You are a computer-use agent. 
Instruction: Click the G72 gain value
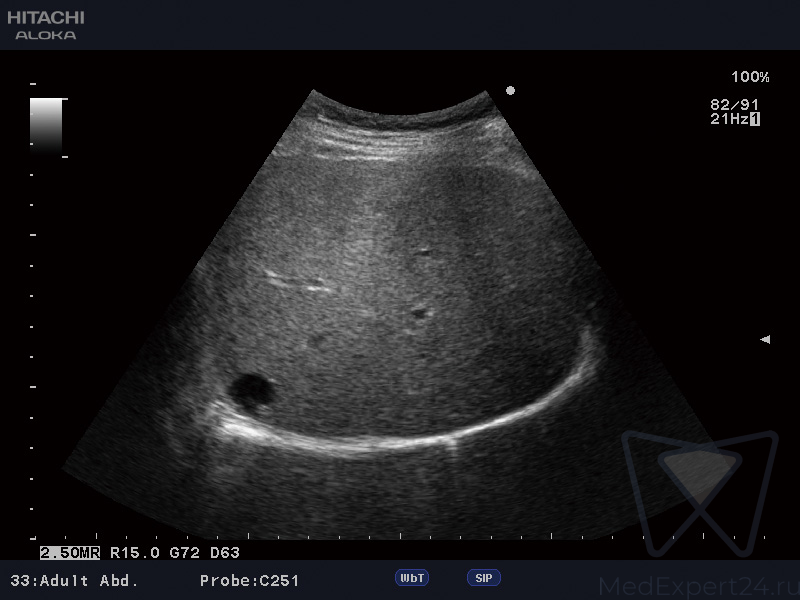point(182,552)
